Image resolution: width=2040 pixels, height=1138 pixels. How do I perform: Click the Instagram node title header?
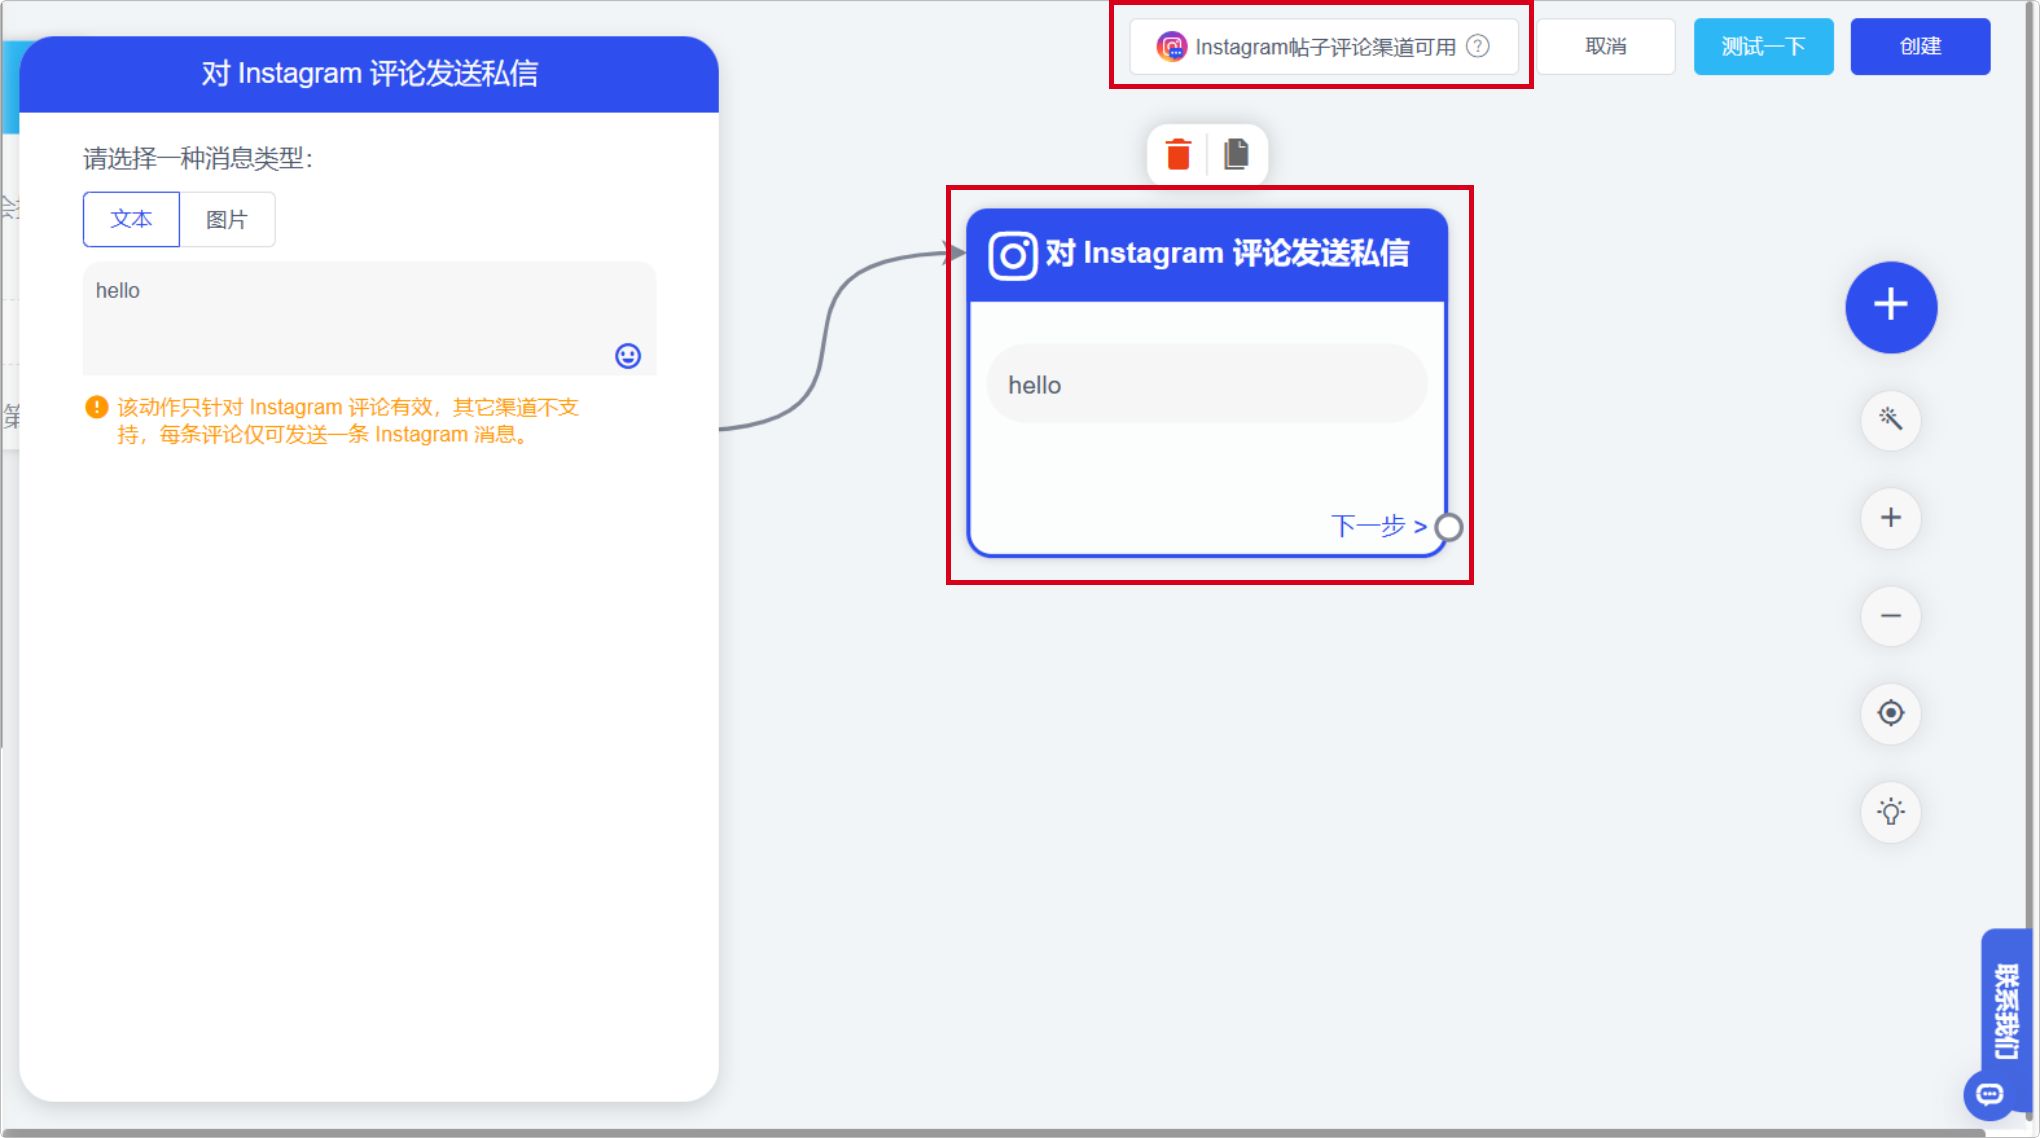[x=1207, y=254]
